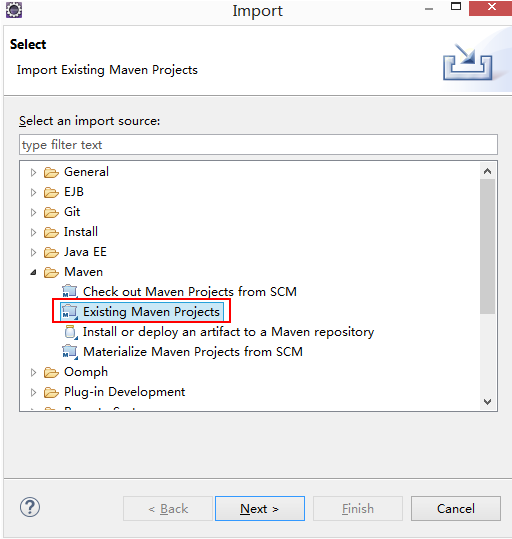Collapse the Maven tree node
Screen dimensions: 512x539
click(33, 272)
